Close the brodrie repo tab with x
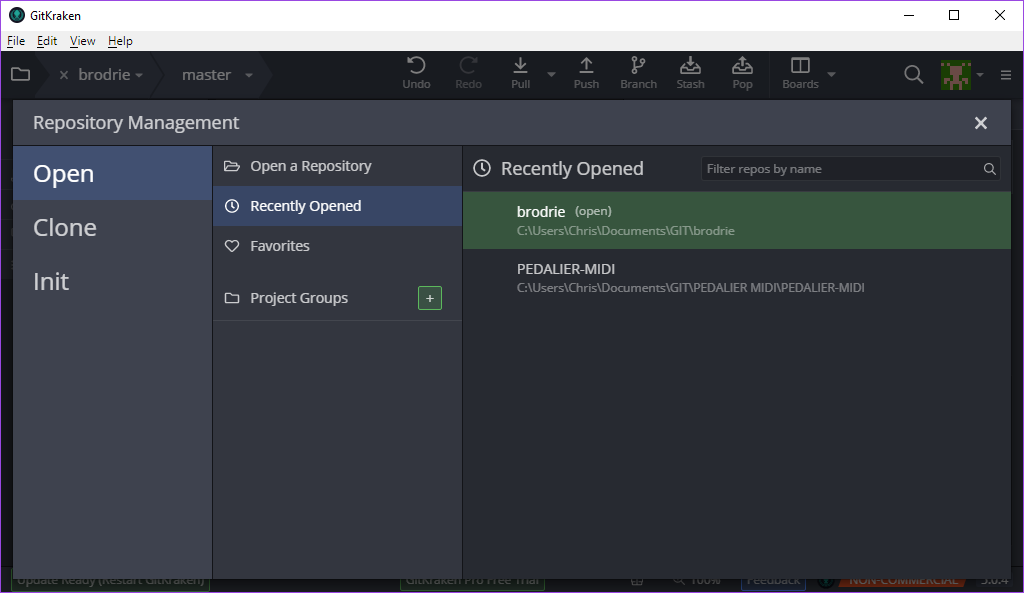The width and height of the screenshot is (1024, 593). click(64, 75)
